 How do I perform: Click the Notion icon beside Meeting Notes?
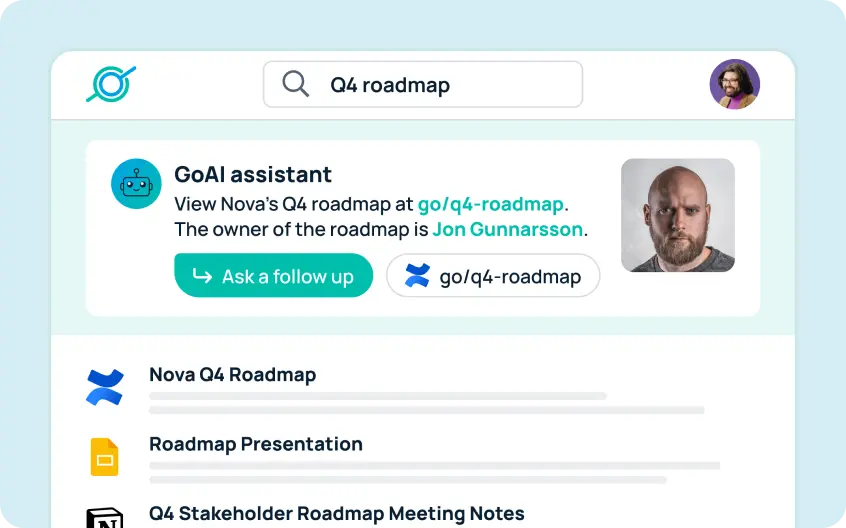coord(105,518)
